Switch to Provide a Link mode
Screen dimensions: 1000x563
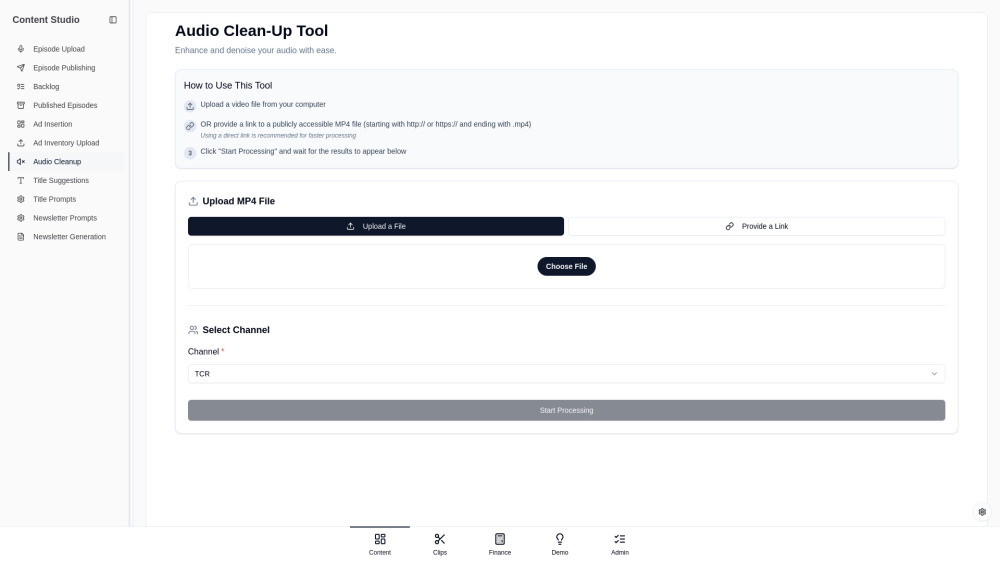756,227
